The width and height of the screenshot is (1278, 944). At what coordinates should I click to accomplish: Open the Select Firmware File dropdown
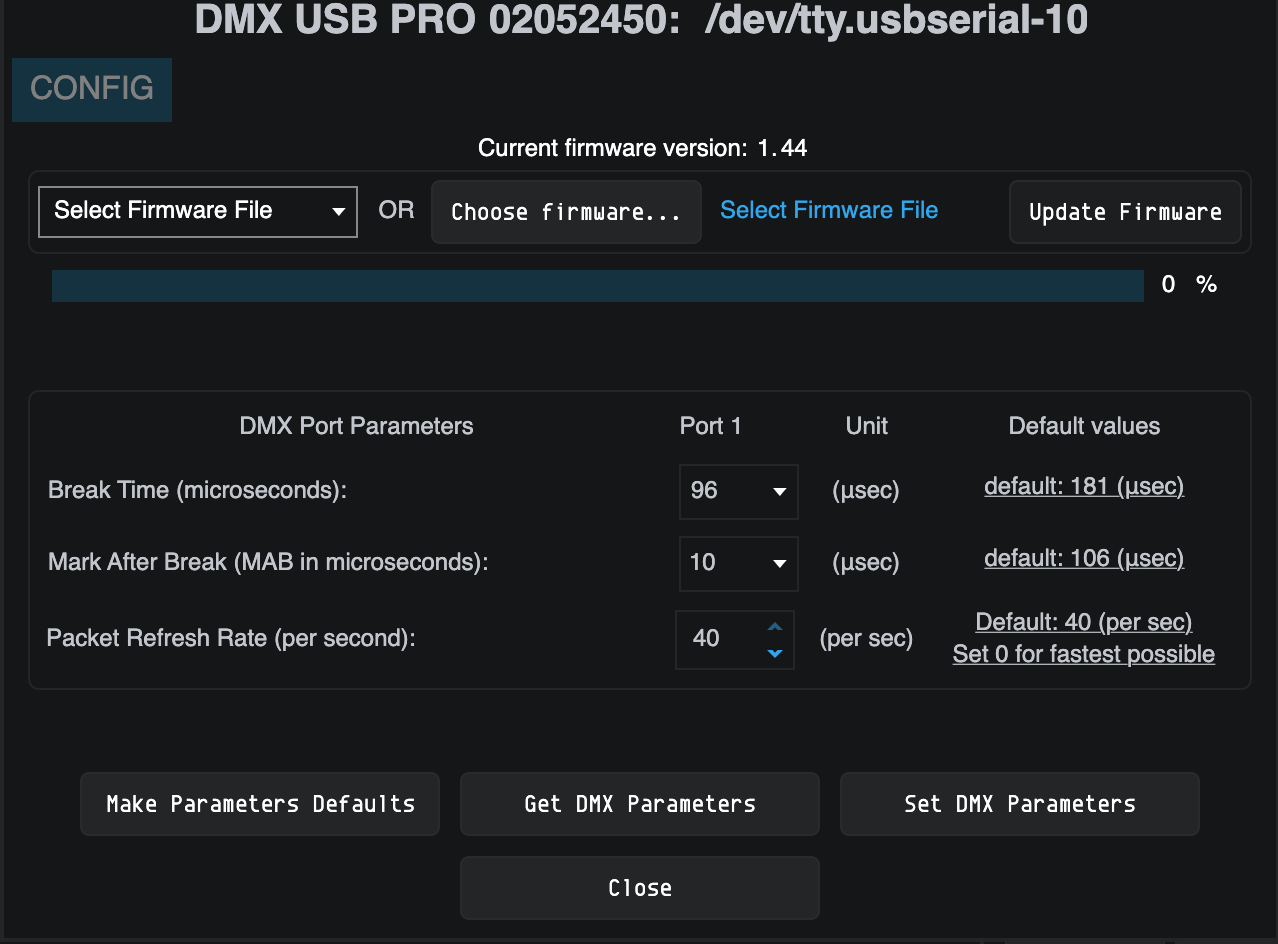coord(197,211)
